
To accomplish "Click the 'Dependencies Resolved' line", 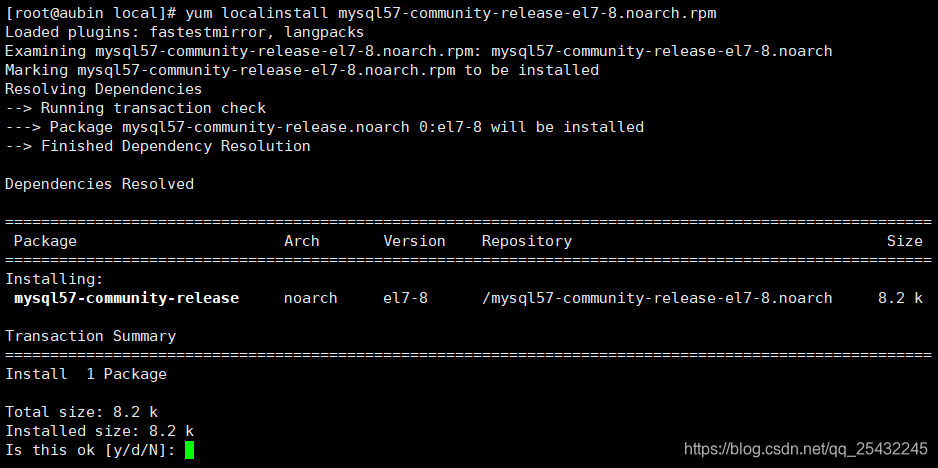I will [99, 184].
